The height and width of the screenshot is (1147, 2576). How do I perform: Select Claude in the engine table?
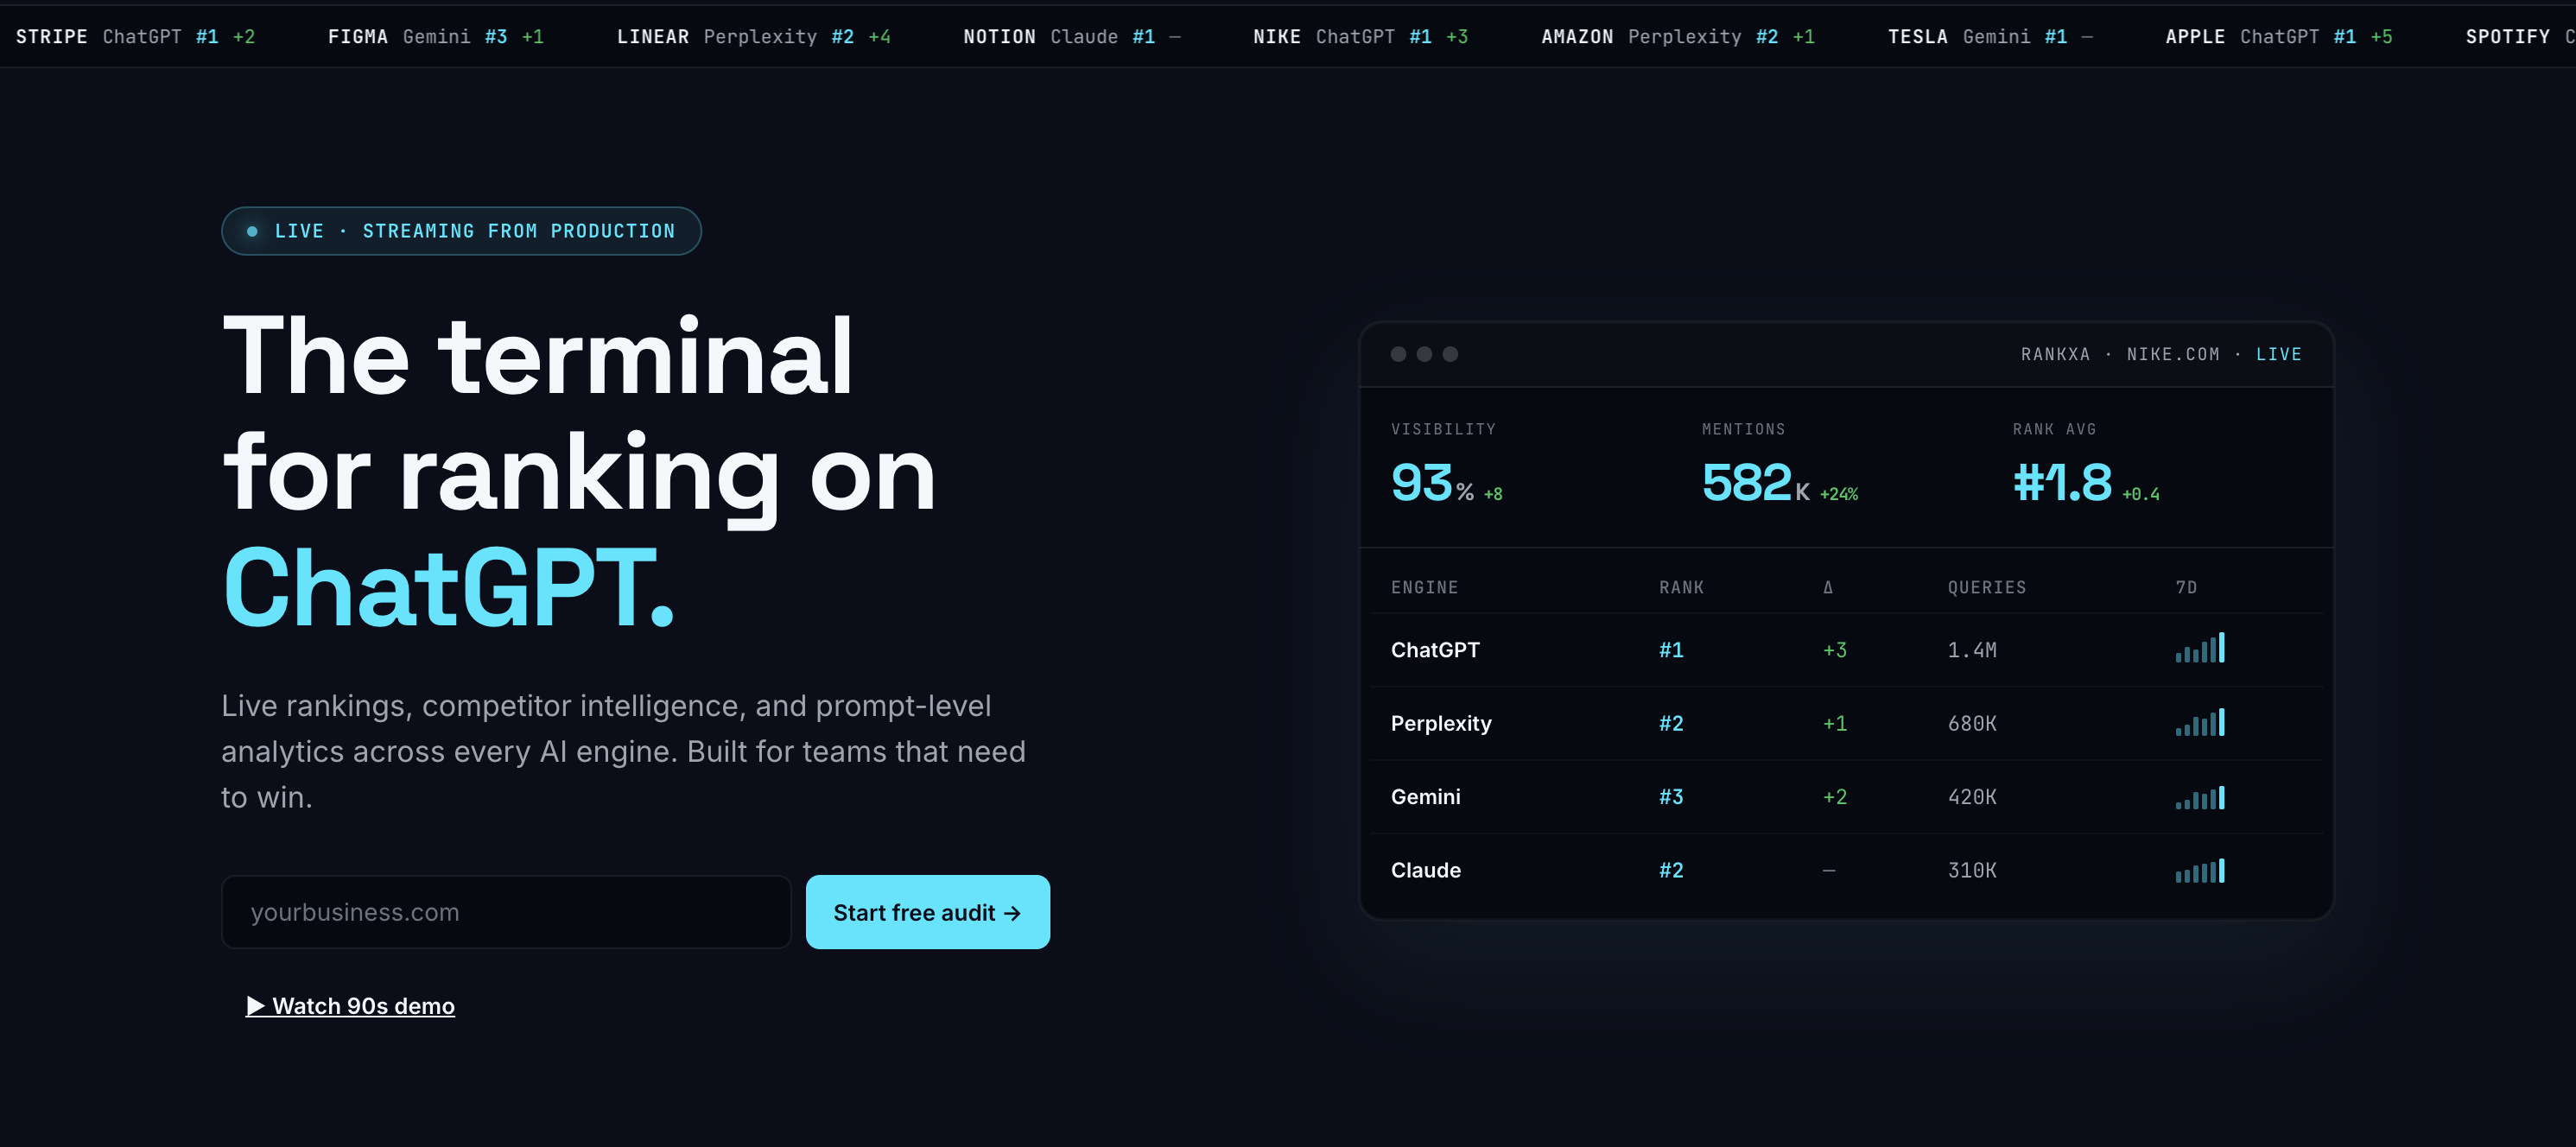point(1426,870)
